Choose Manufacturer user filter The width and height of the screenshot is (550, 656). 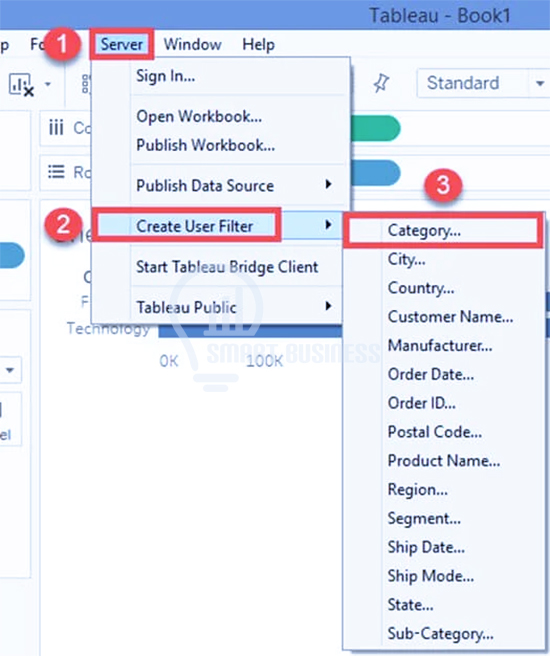click(x=443, y=346)
